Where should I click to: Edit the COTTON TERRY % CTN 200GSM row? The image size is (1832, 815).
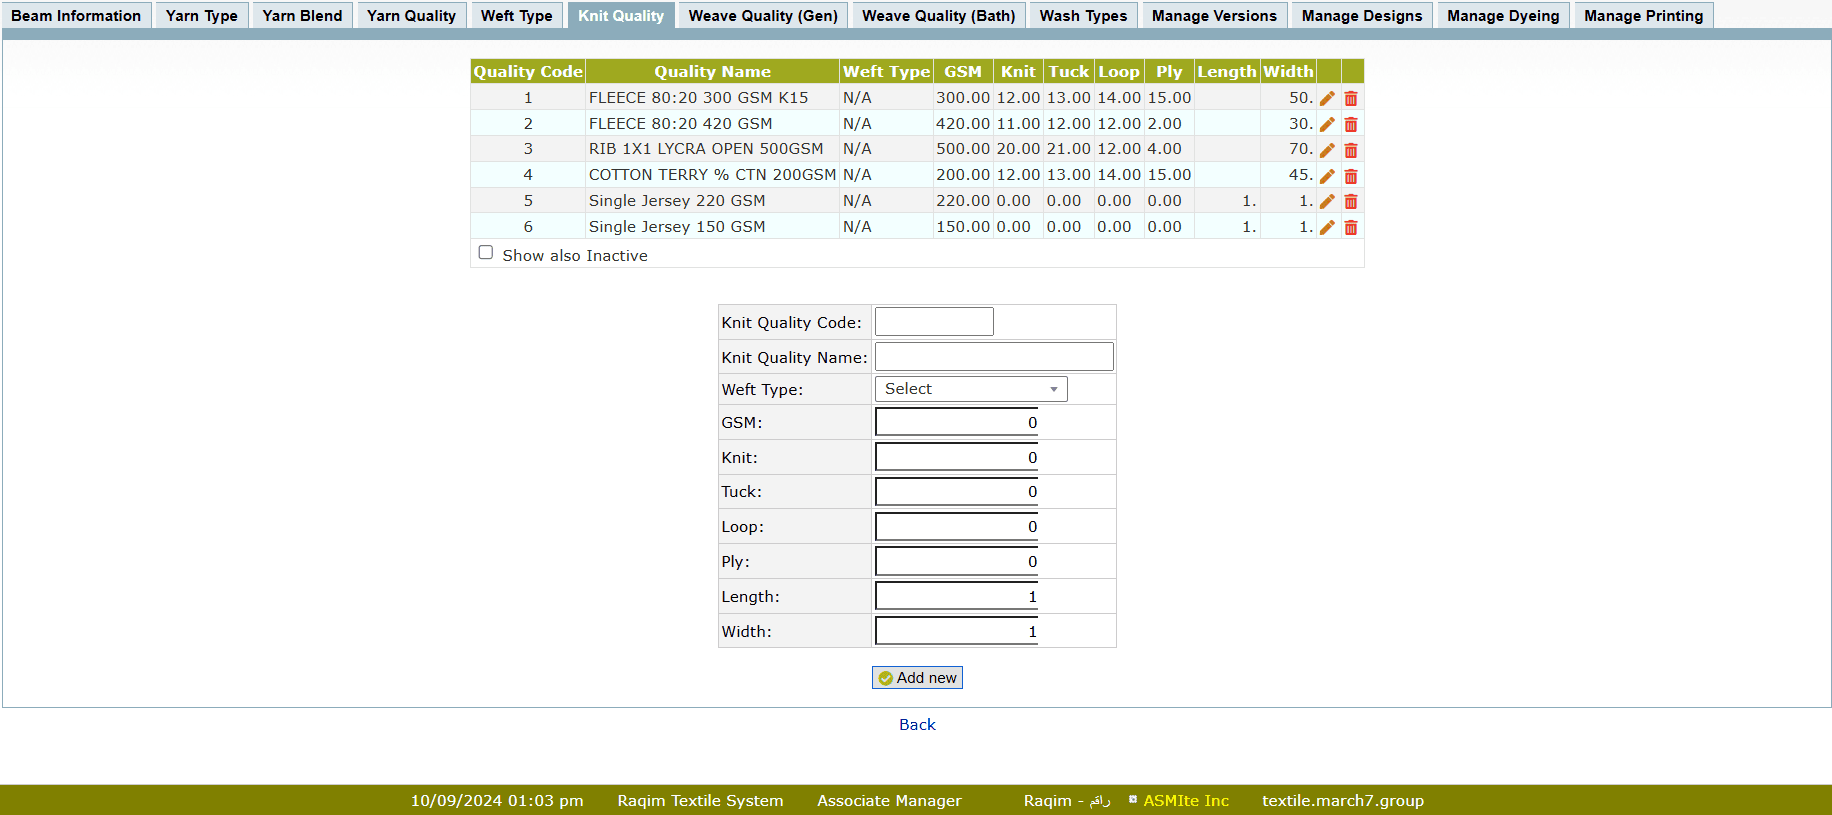[x=1327, y=176]
